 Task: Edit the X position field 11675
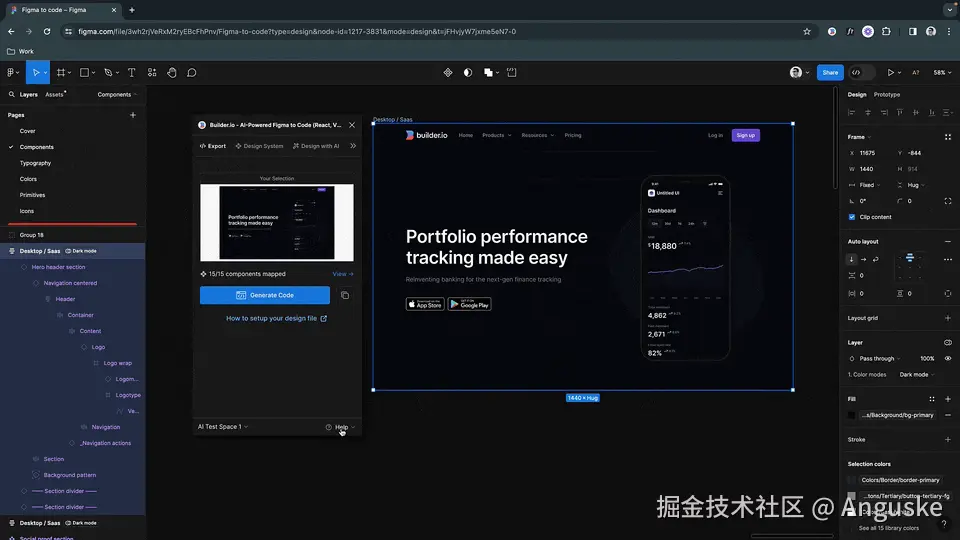click(x=869, y=153)
